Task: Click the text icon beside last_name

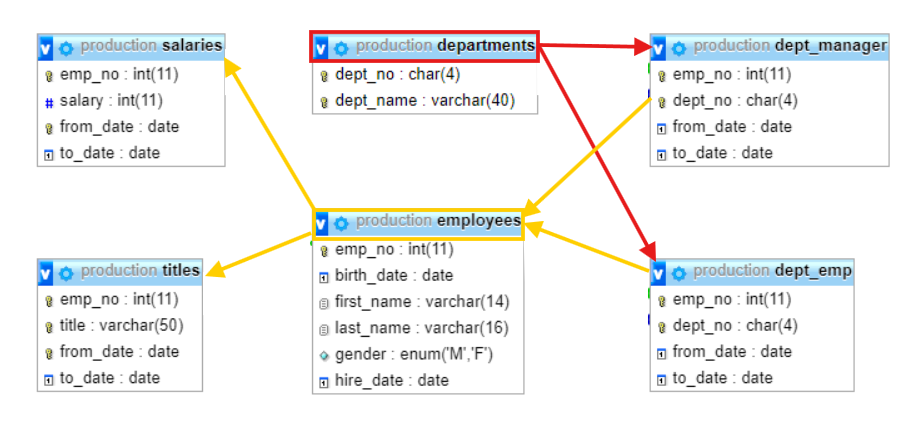Action: pos(324,329)
